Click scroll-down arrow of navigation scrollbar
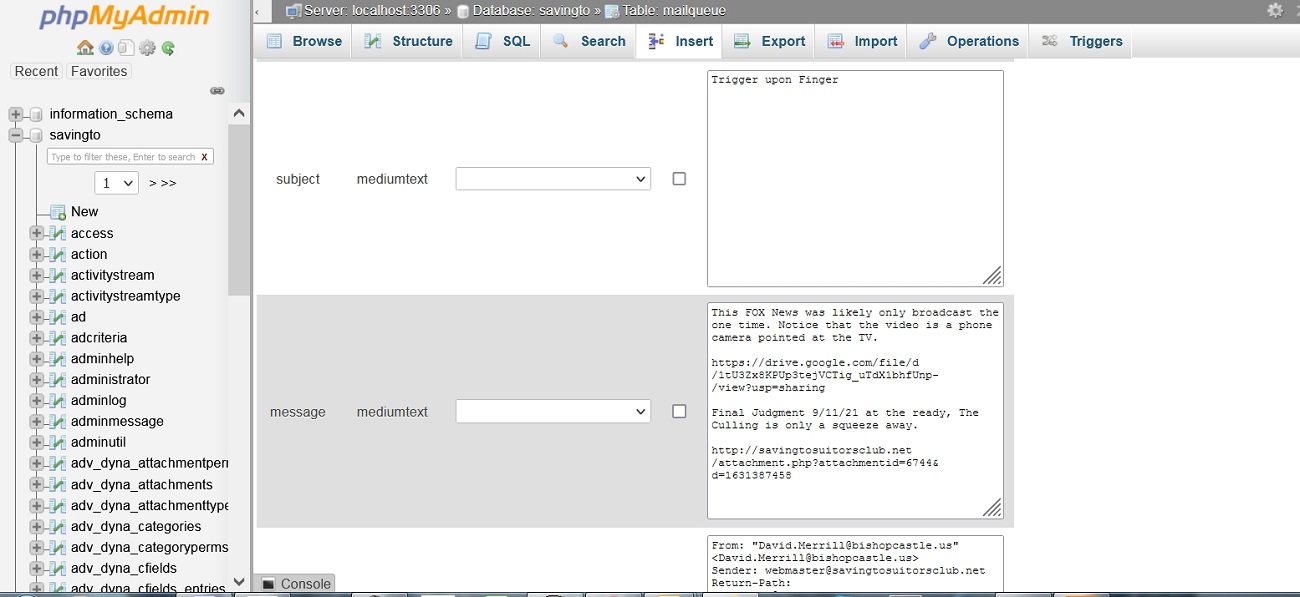Screen dimensions: 1300x597 (x=239, y=581)
